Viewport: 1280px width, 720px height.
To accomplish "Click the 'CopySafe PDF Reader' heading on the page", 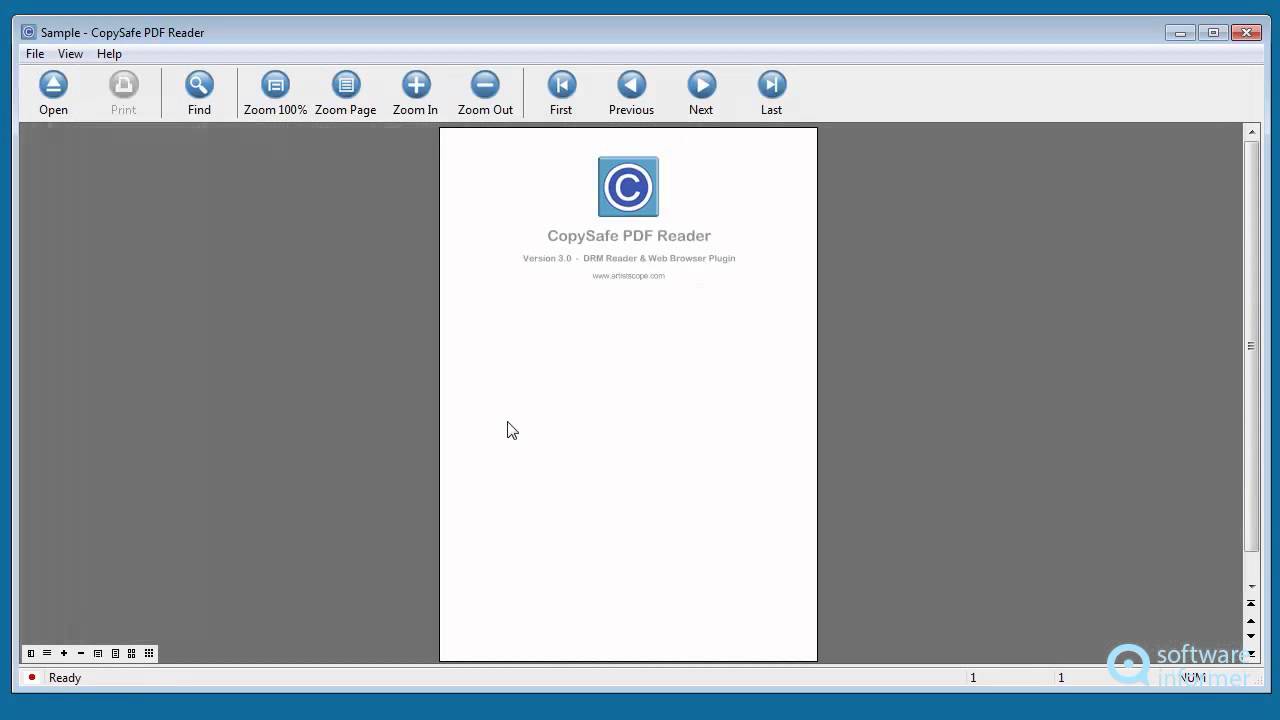I will pos(629,236).
